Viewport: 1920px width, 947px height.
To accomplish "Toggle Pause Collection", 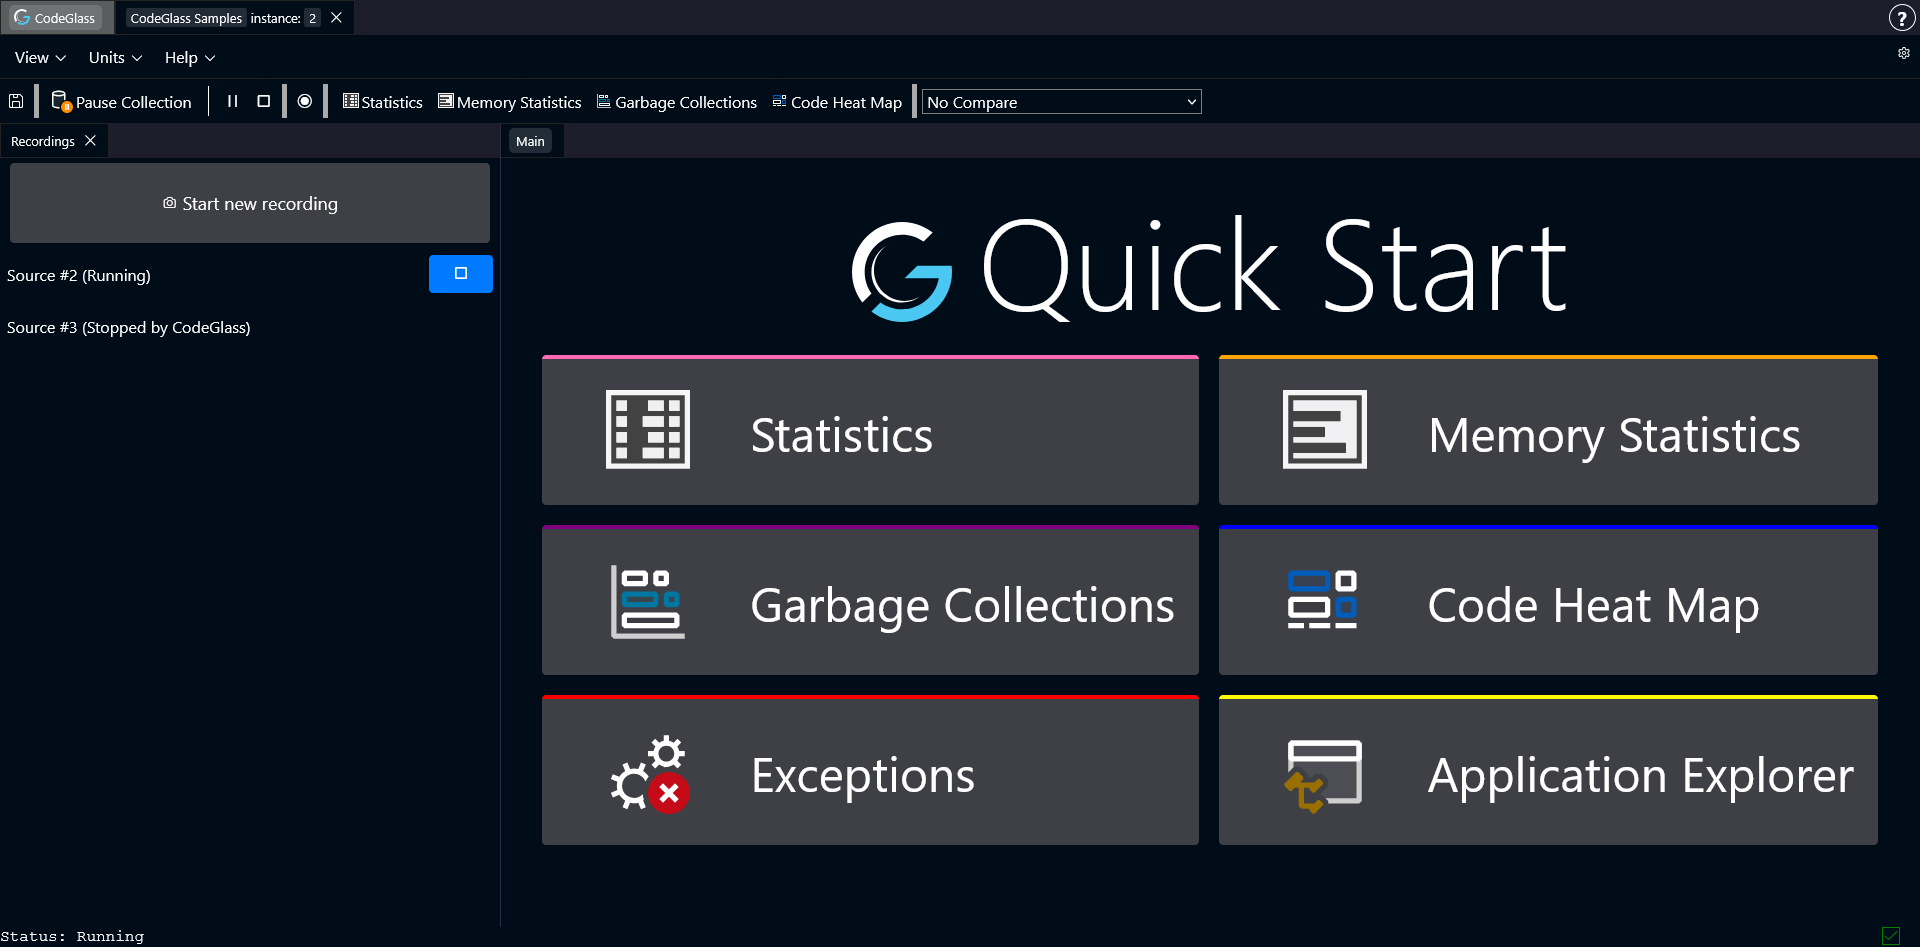I will tap(121, 102).
